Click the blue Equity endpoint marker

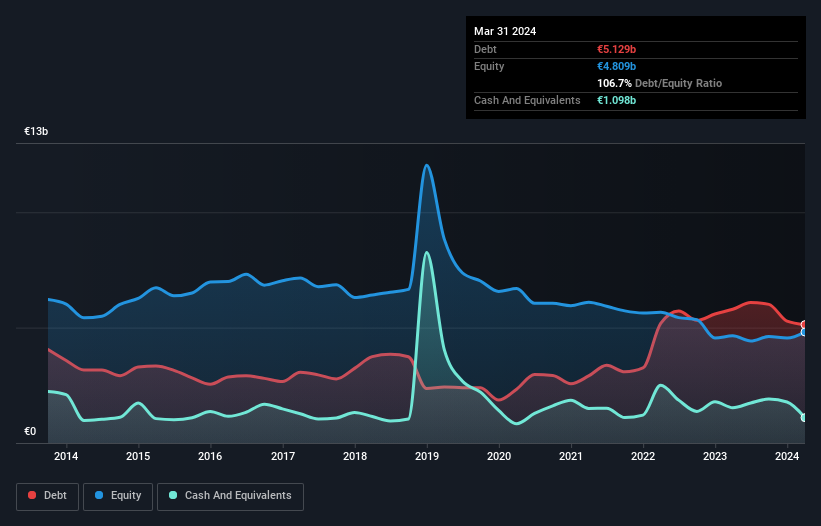tap(805, 332)
